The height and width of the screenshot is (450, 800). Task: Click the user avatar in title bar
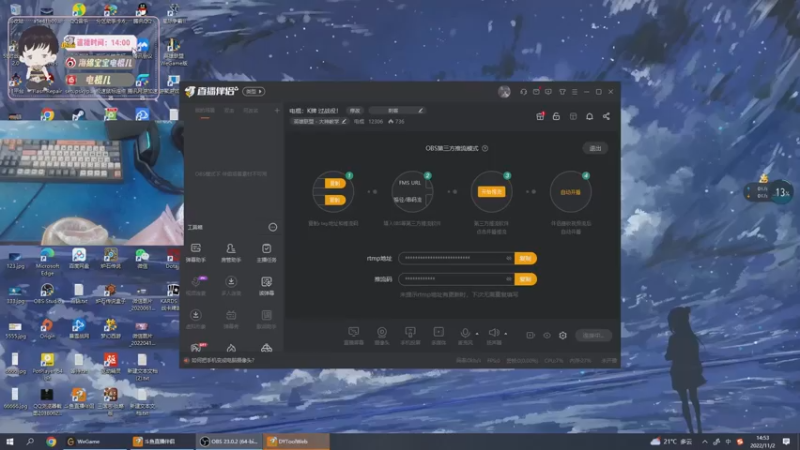tap(504, 92)
